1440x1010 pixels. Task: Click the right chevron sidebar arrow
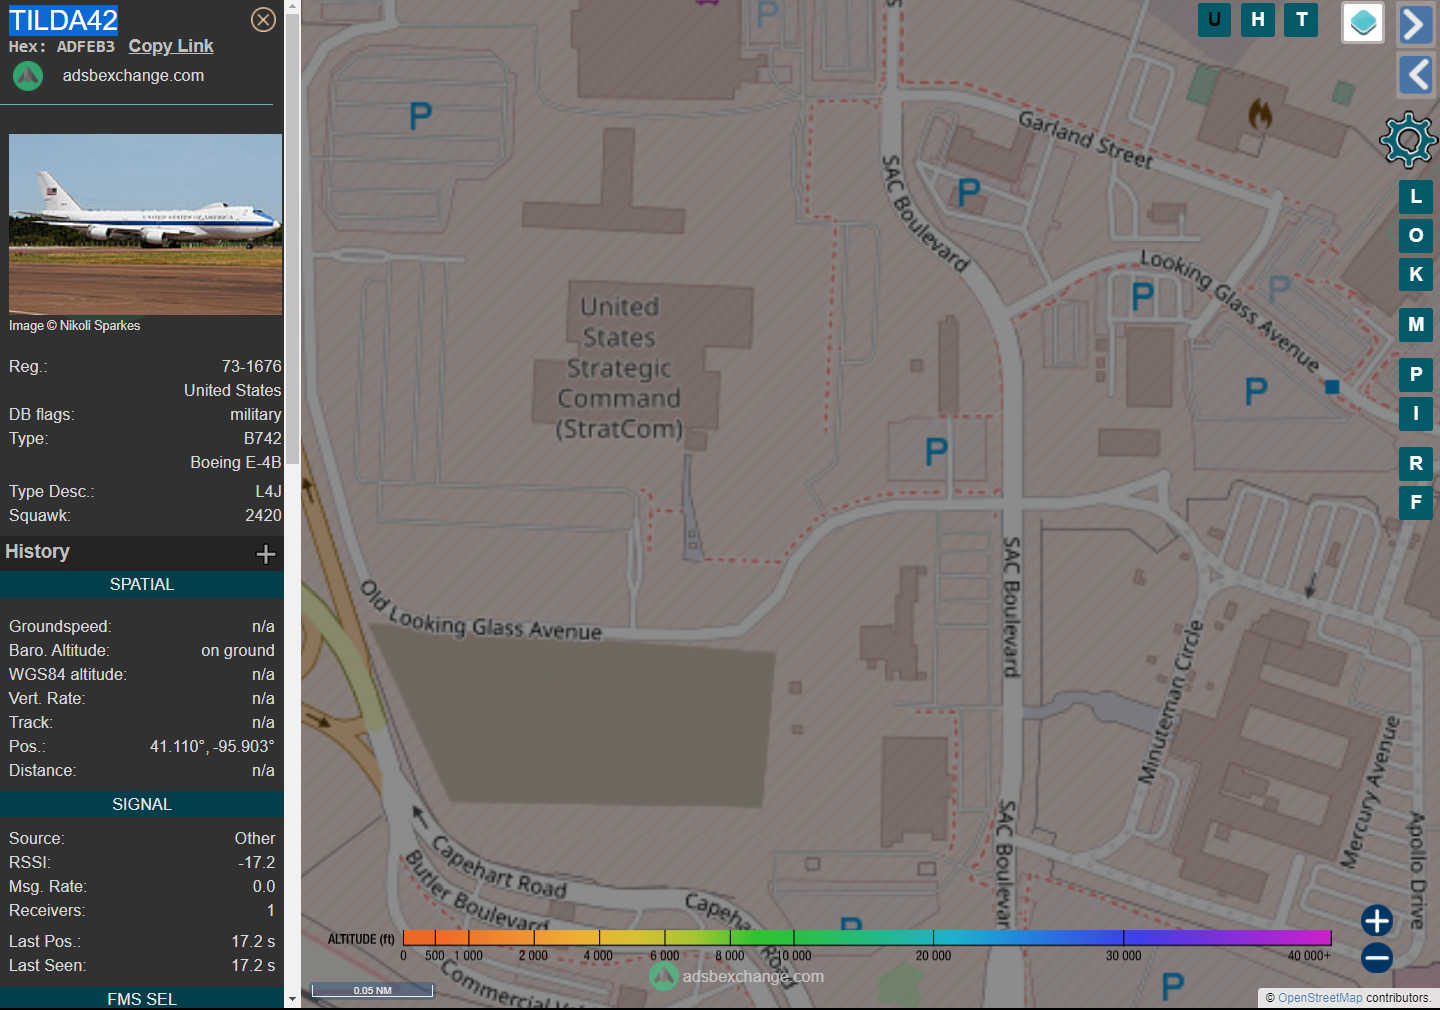click(x=1415, y=24)
